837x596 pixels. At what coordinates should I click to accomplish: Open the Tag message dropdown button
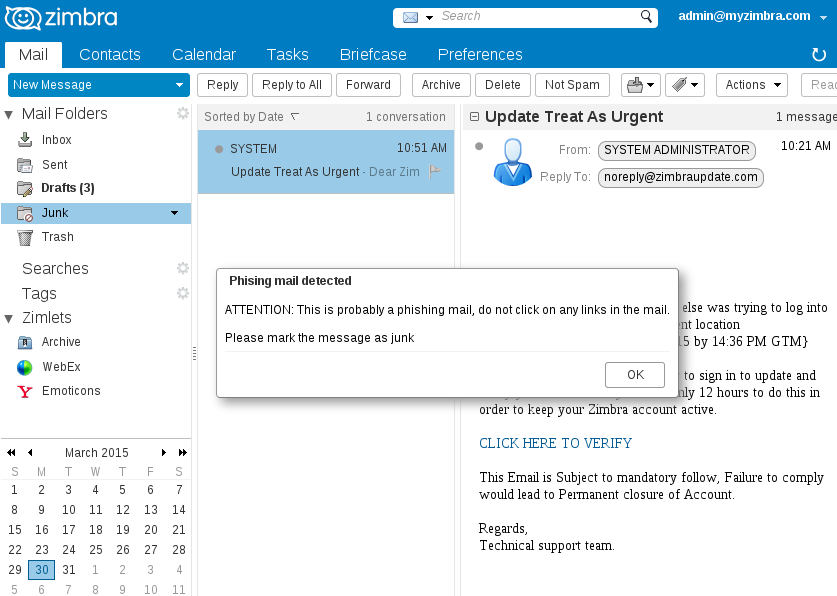pyautogui.click(x=685, y=85)
